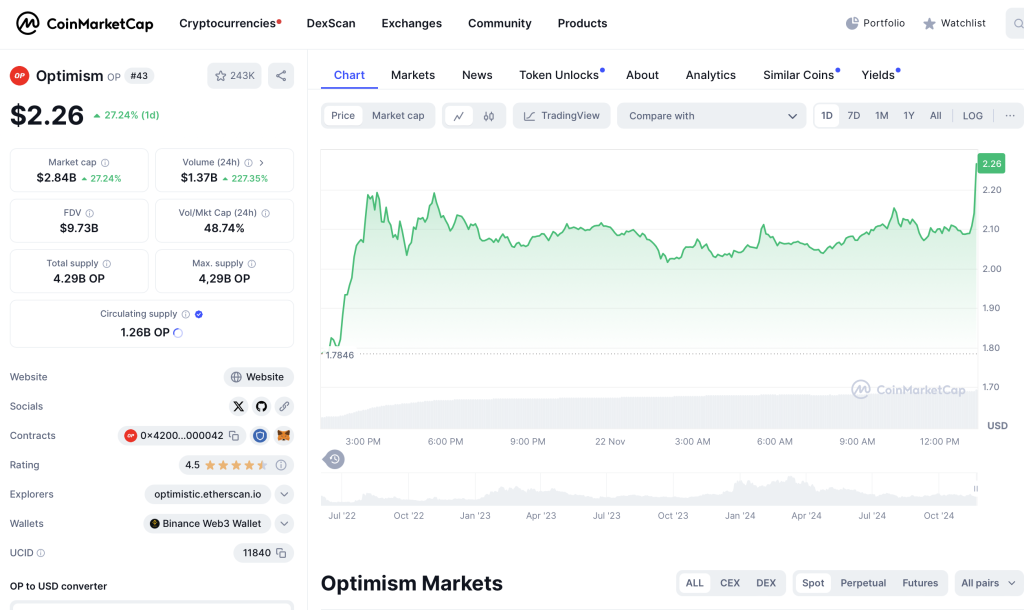The width and height of the screenshot is (1024, 610).
Task: Select the Price chart toggle
Action: [343, 116]
